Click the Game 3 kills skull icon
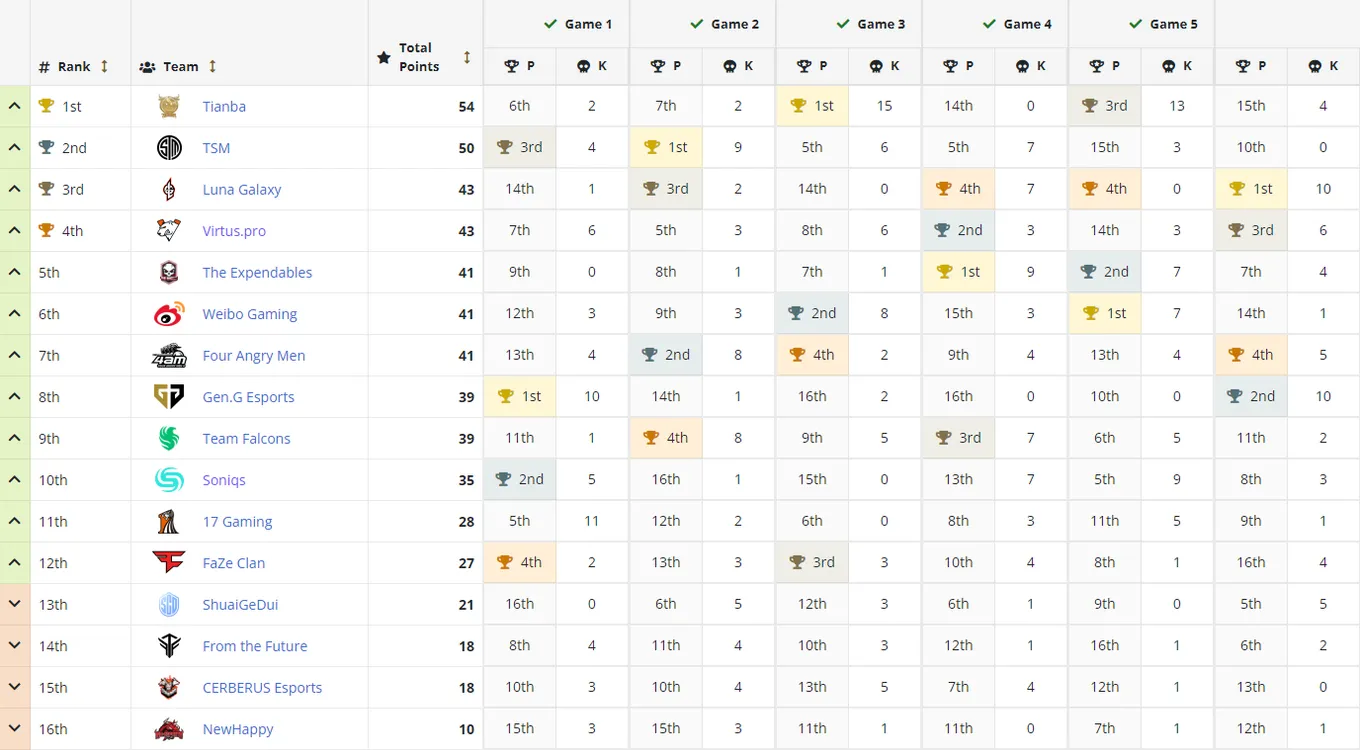Viewport: 1360px width, 750px height. pyautogui.click(x=876, y=66)
